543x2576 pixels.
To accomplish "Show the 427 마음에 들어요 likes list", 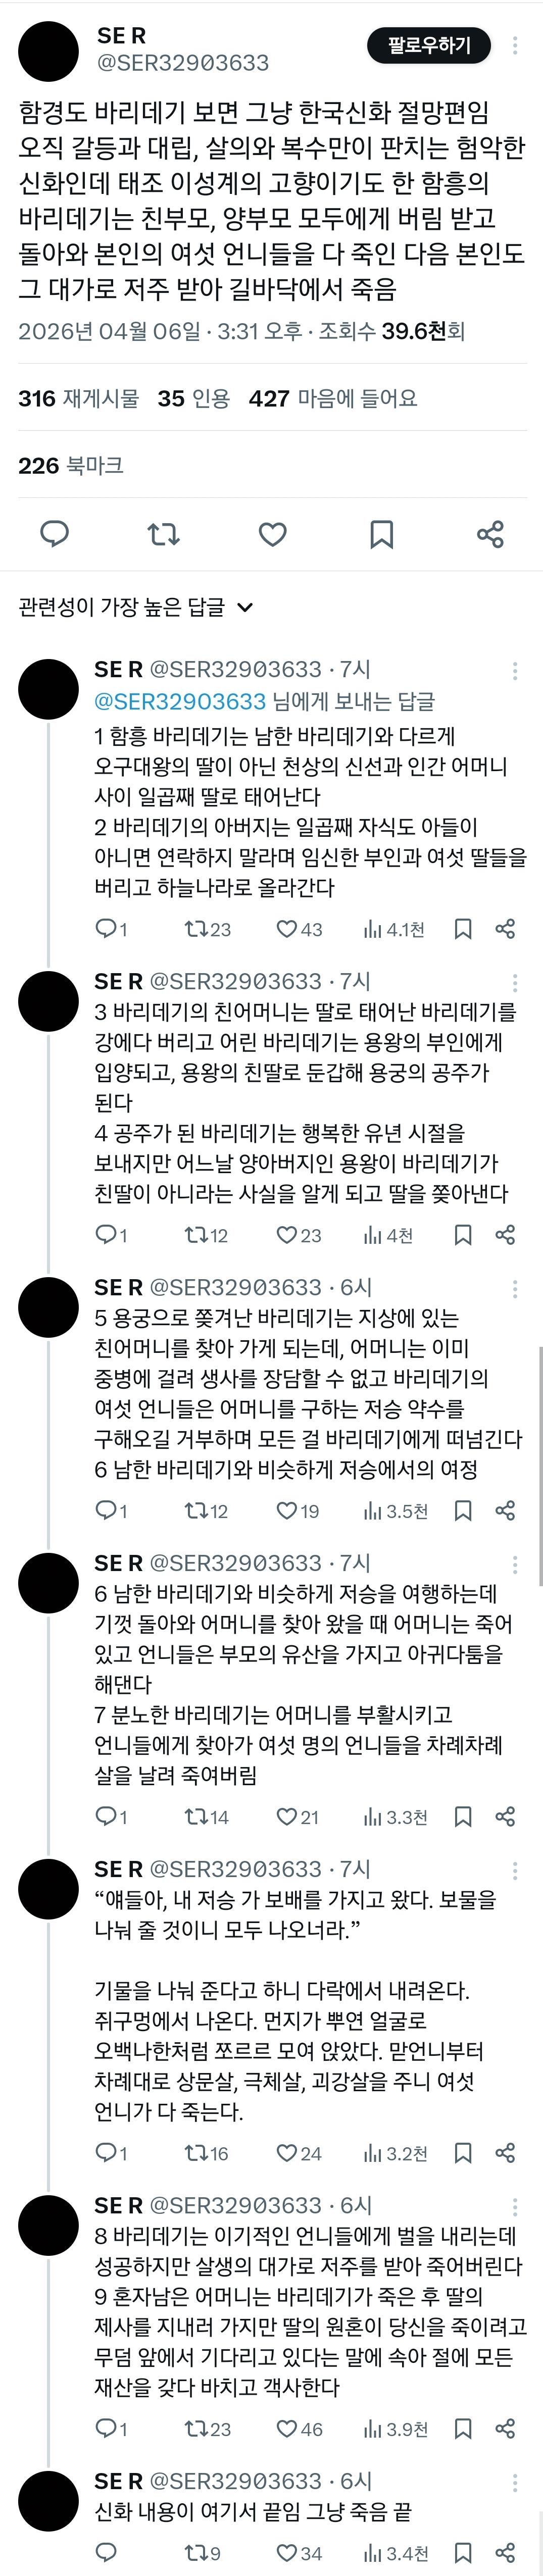I will pos(333,398).
